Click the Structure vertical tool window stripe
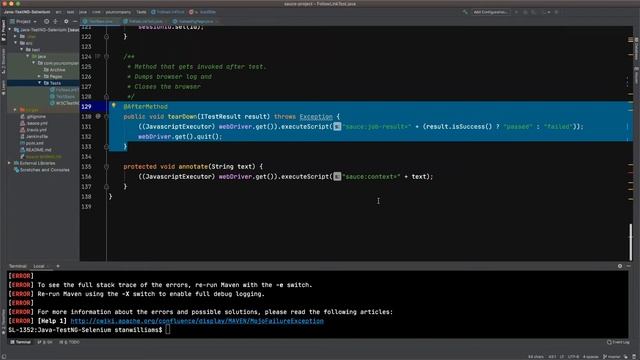This screenshot has height=360, width=640. point(3,61)
